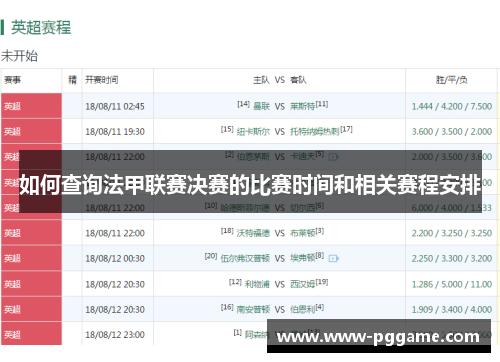Screen dimensions: 500x362
Task: Click ranking [19] beside 西汉姆
Action: pos(322,282)
